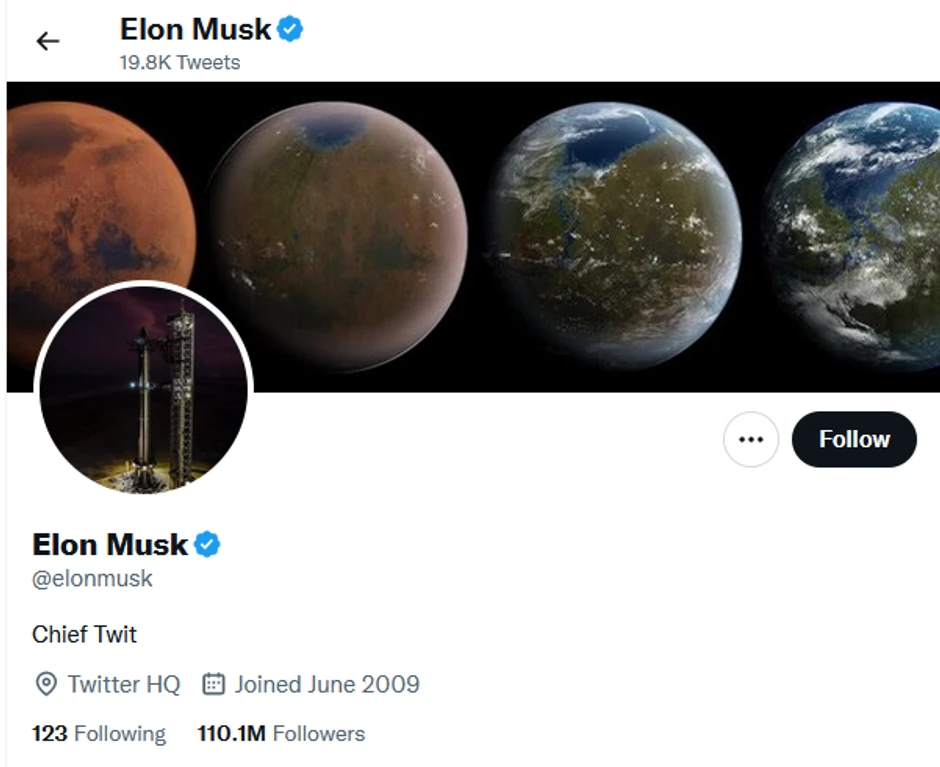Click the Twitter HQ location text
Viewport: 940px width, 767px height.
[123, 684]
